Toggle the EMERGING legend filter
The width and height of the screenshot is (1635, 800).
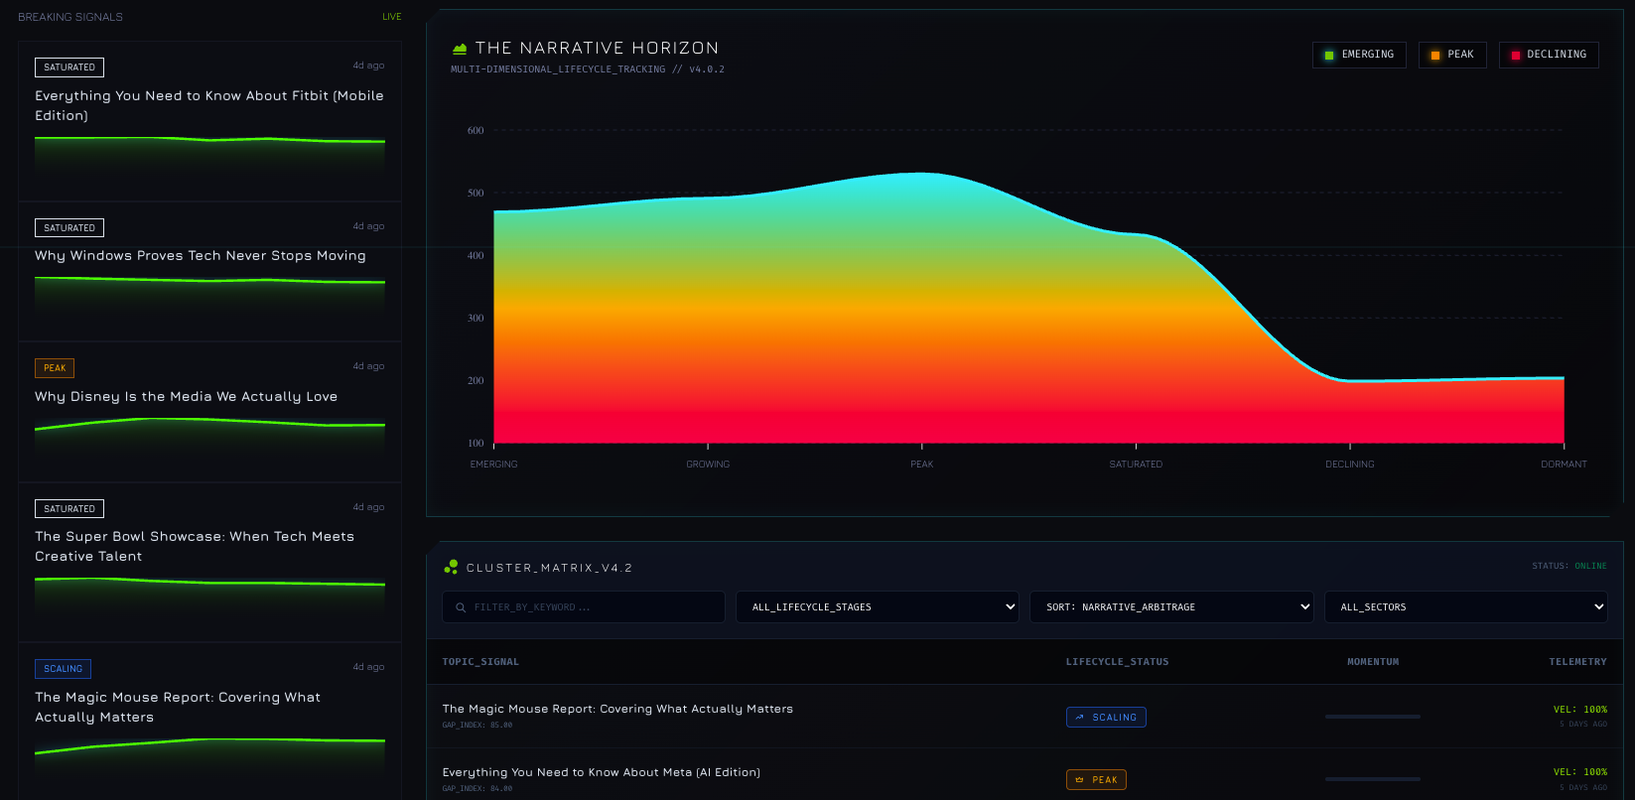click(x=1359, y=55)
